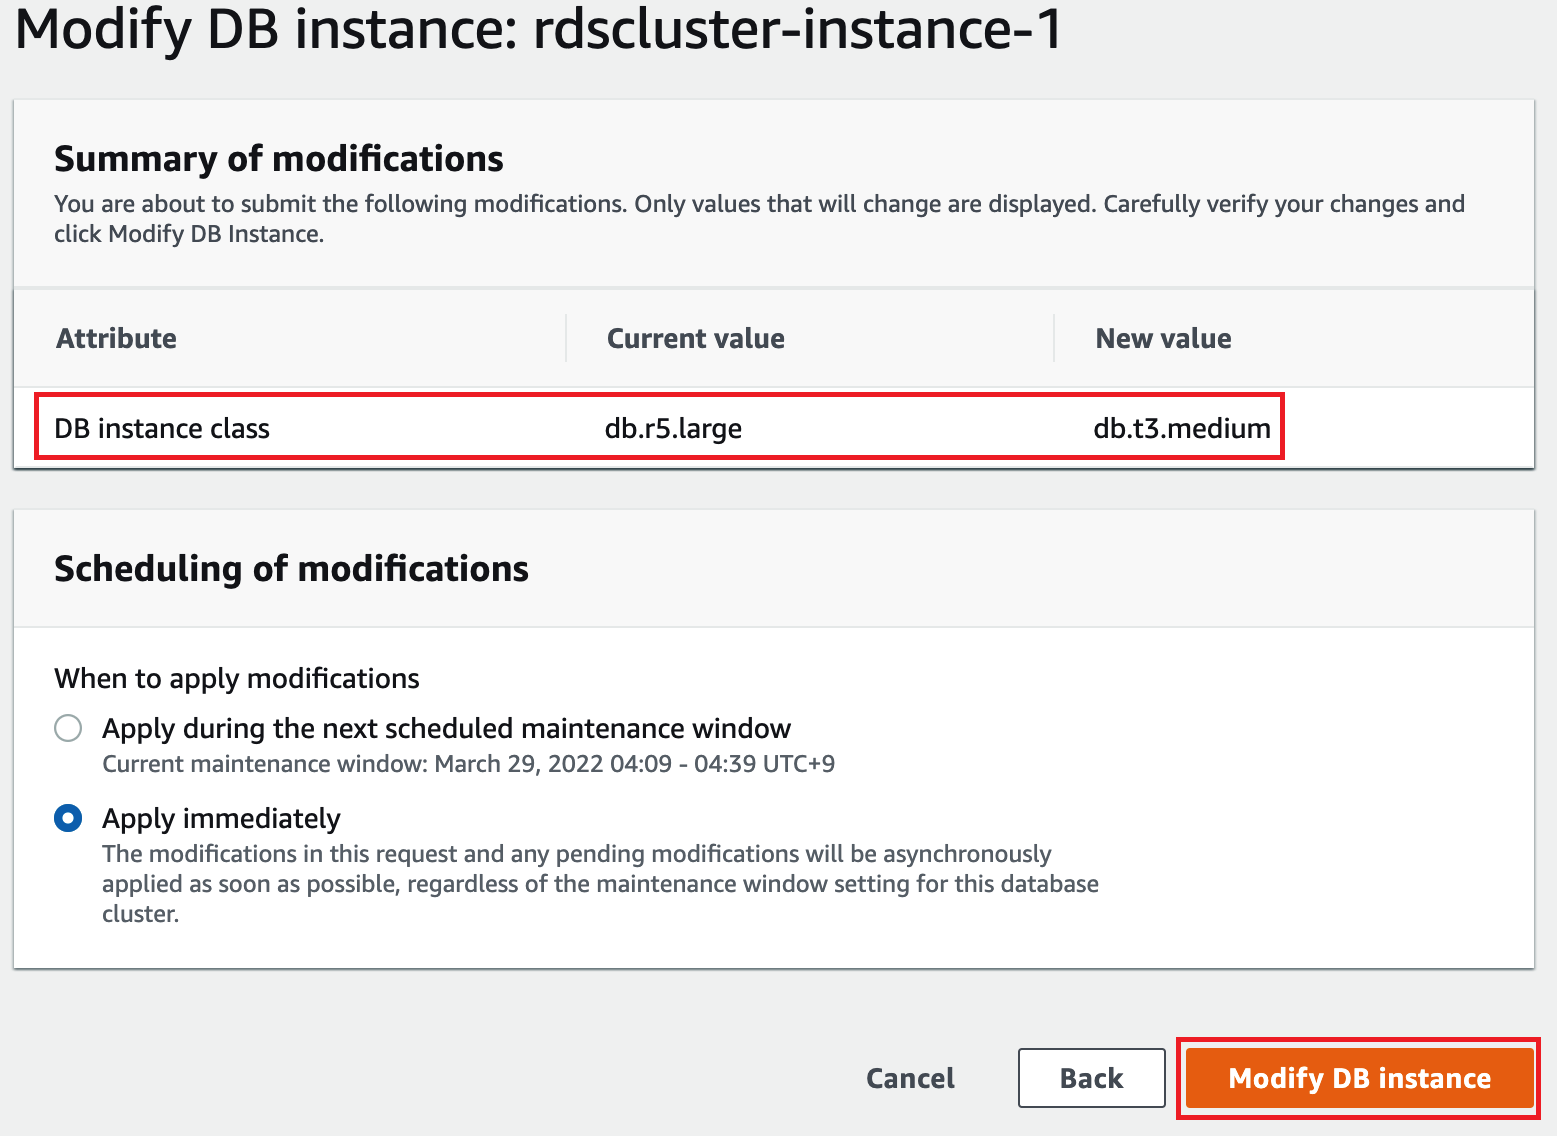1557x1136 pixels.
Task: Click the New value column header
Action: coord(1163,338)
